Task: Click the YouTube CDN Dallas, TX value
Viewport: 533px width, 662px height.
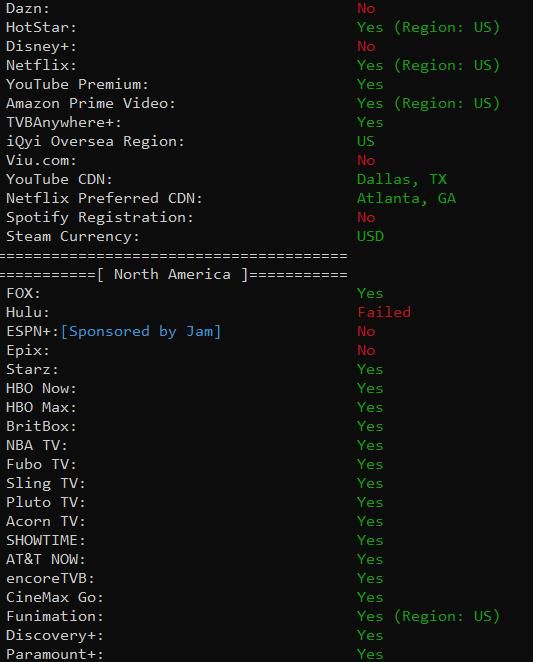Action: click(x=402, y=179)
